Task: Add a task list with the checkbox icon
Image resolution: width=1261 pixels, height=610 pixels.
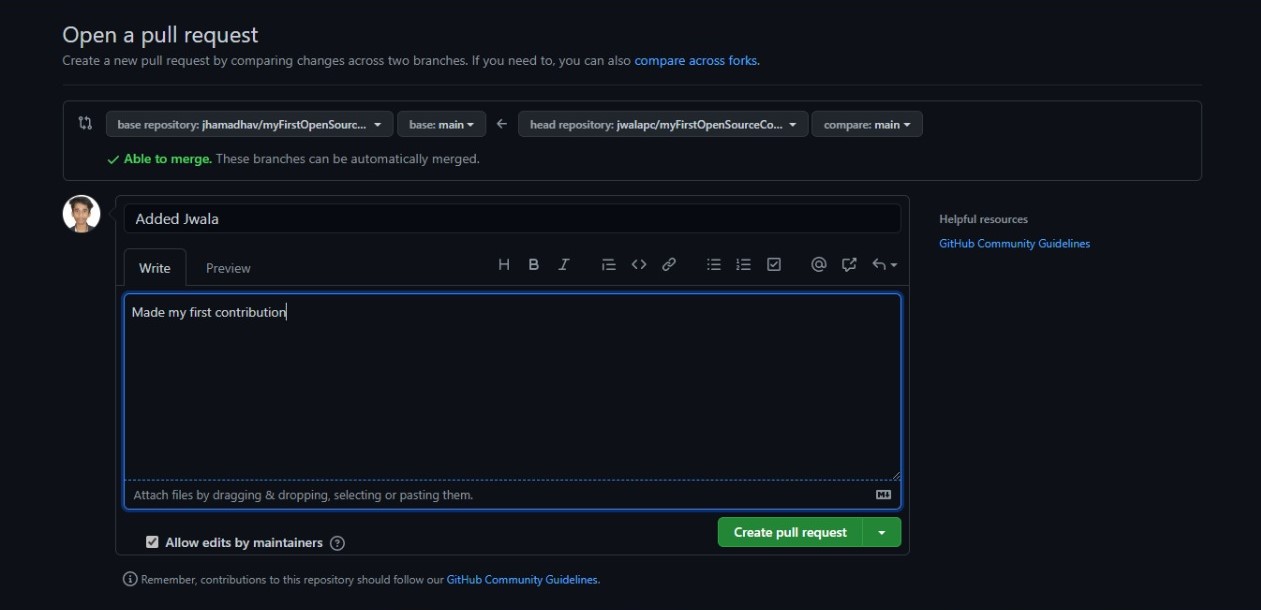Action: point(774,265)
